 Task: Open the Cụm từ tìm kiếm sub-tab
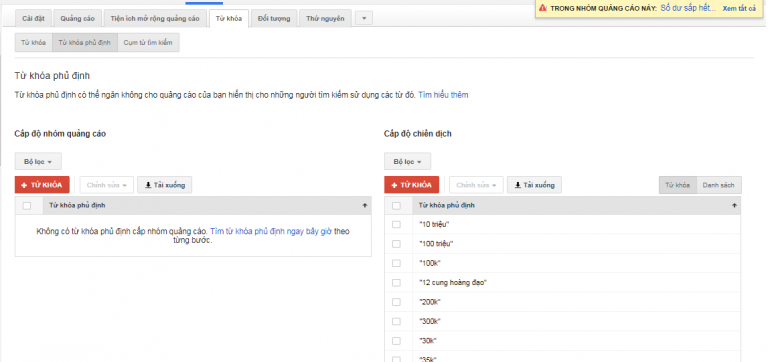click(148, 43)
